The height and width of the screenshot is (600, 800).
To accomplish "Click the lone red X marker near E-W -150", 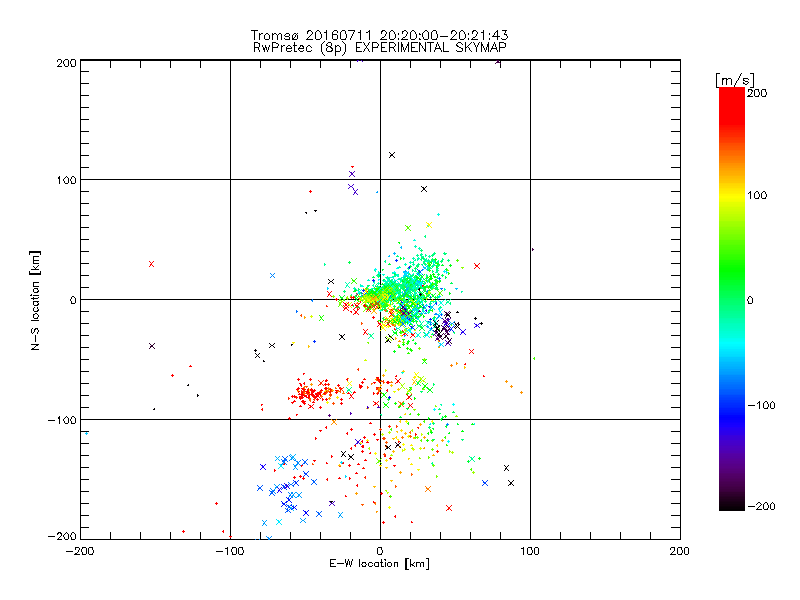I will tap(152, 264).
